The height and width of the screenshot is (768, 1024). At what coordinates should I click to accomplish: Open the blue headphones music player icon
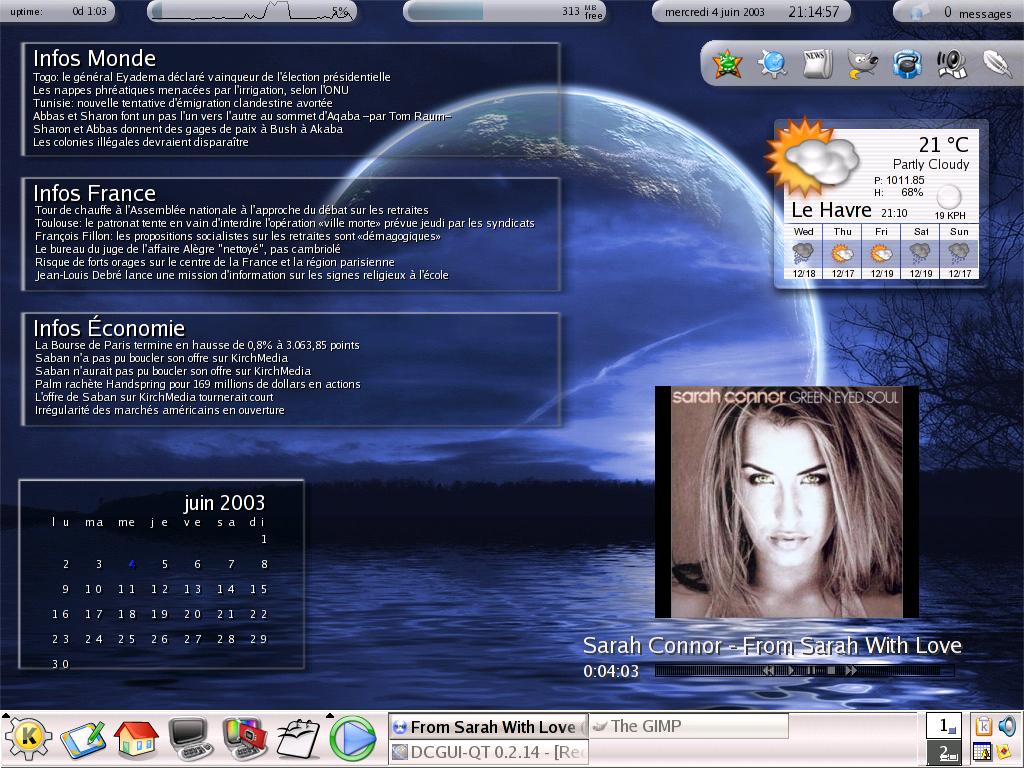click(907, 64)
